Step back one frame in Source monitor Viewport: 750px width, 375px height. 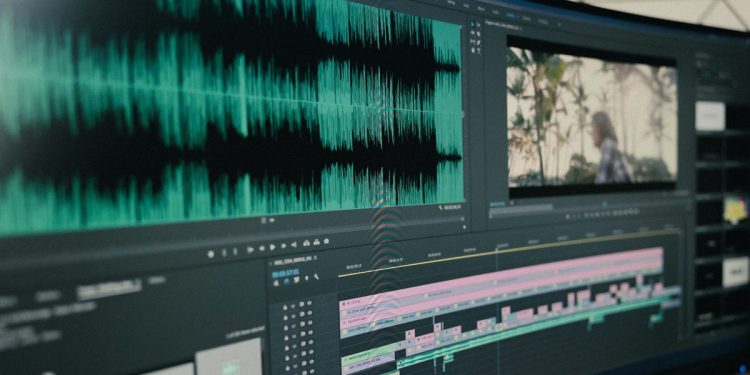coord(262,248)
